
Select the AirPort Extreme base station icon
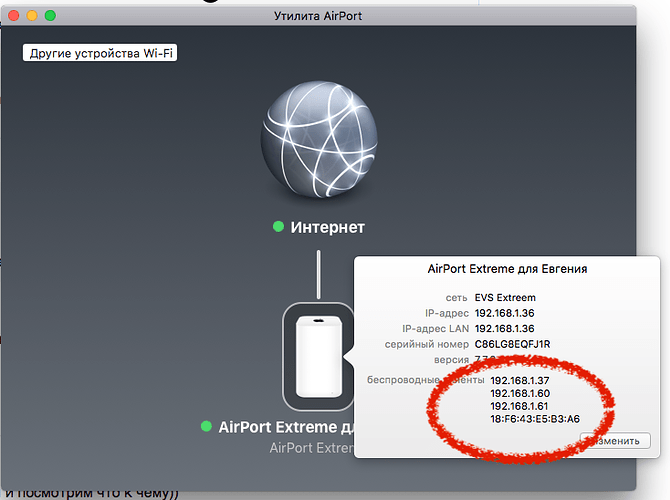click(x=319, y=356)
